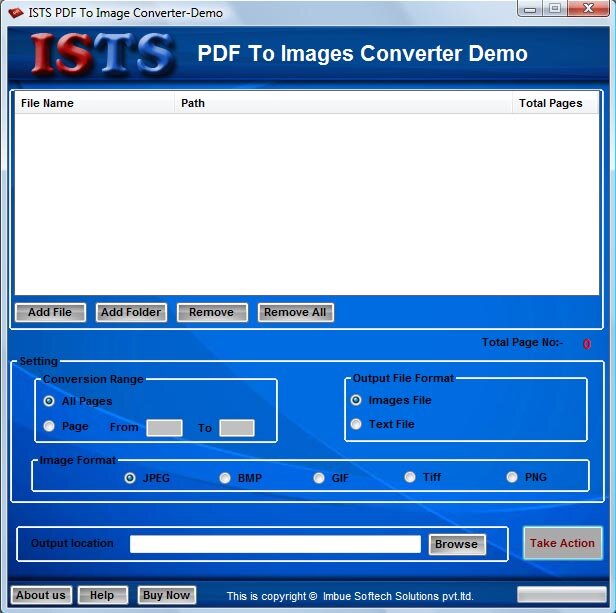Click the copyright Imbue Softech Solutions text
The image size is (616, 613).
pos(350,596)
